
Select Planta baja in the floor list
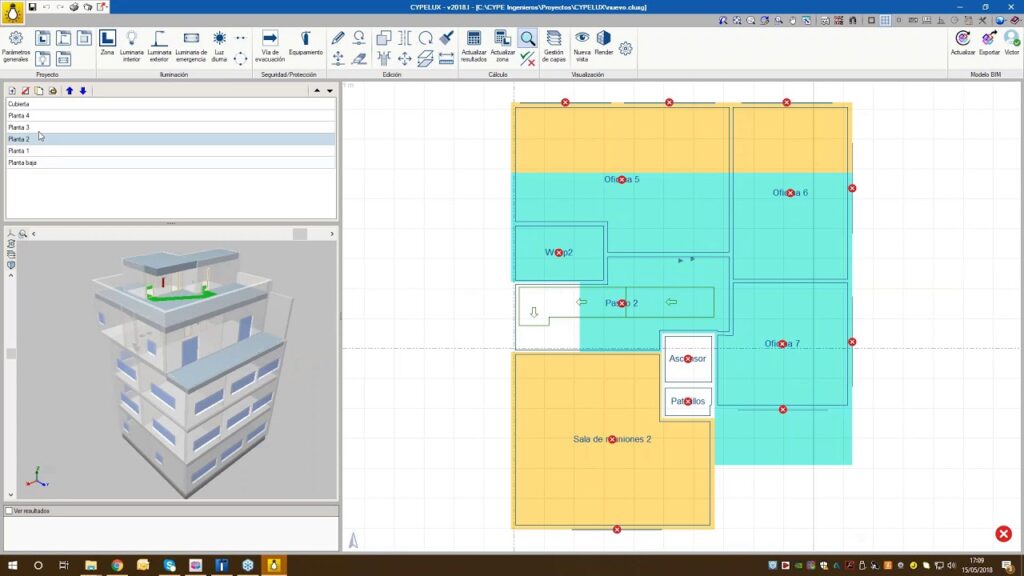(22, 162)
